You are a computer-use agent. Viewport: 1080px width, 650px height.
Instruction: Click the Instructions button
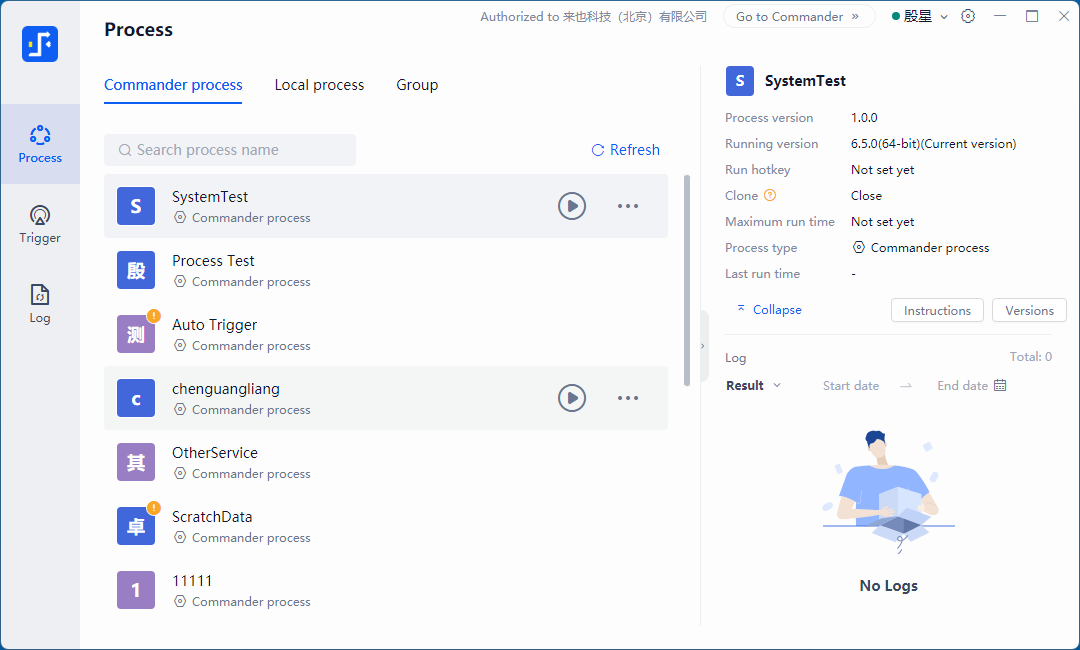point(937,311)
